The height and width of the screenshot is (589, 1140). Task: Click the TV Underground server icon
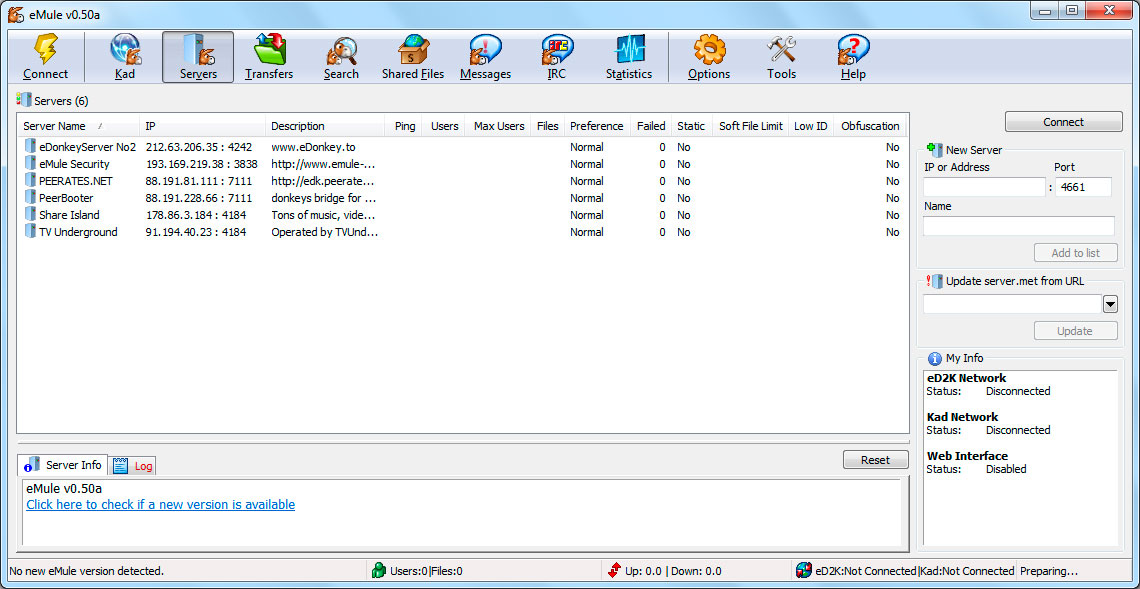pos(30,232)
